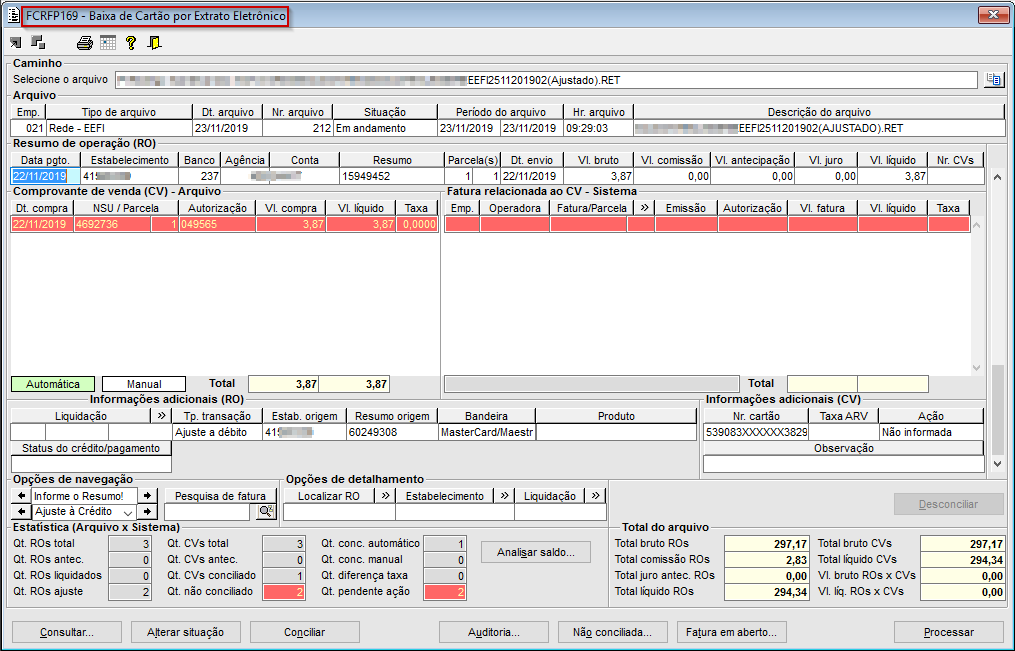Viewport: 1015px width, 651px height.
Task: Click the Status do crédito/pagamento field
Action: 91,464
